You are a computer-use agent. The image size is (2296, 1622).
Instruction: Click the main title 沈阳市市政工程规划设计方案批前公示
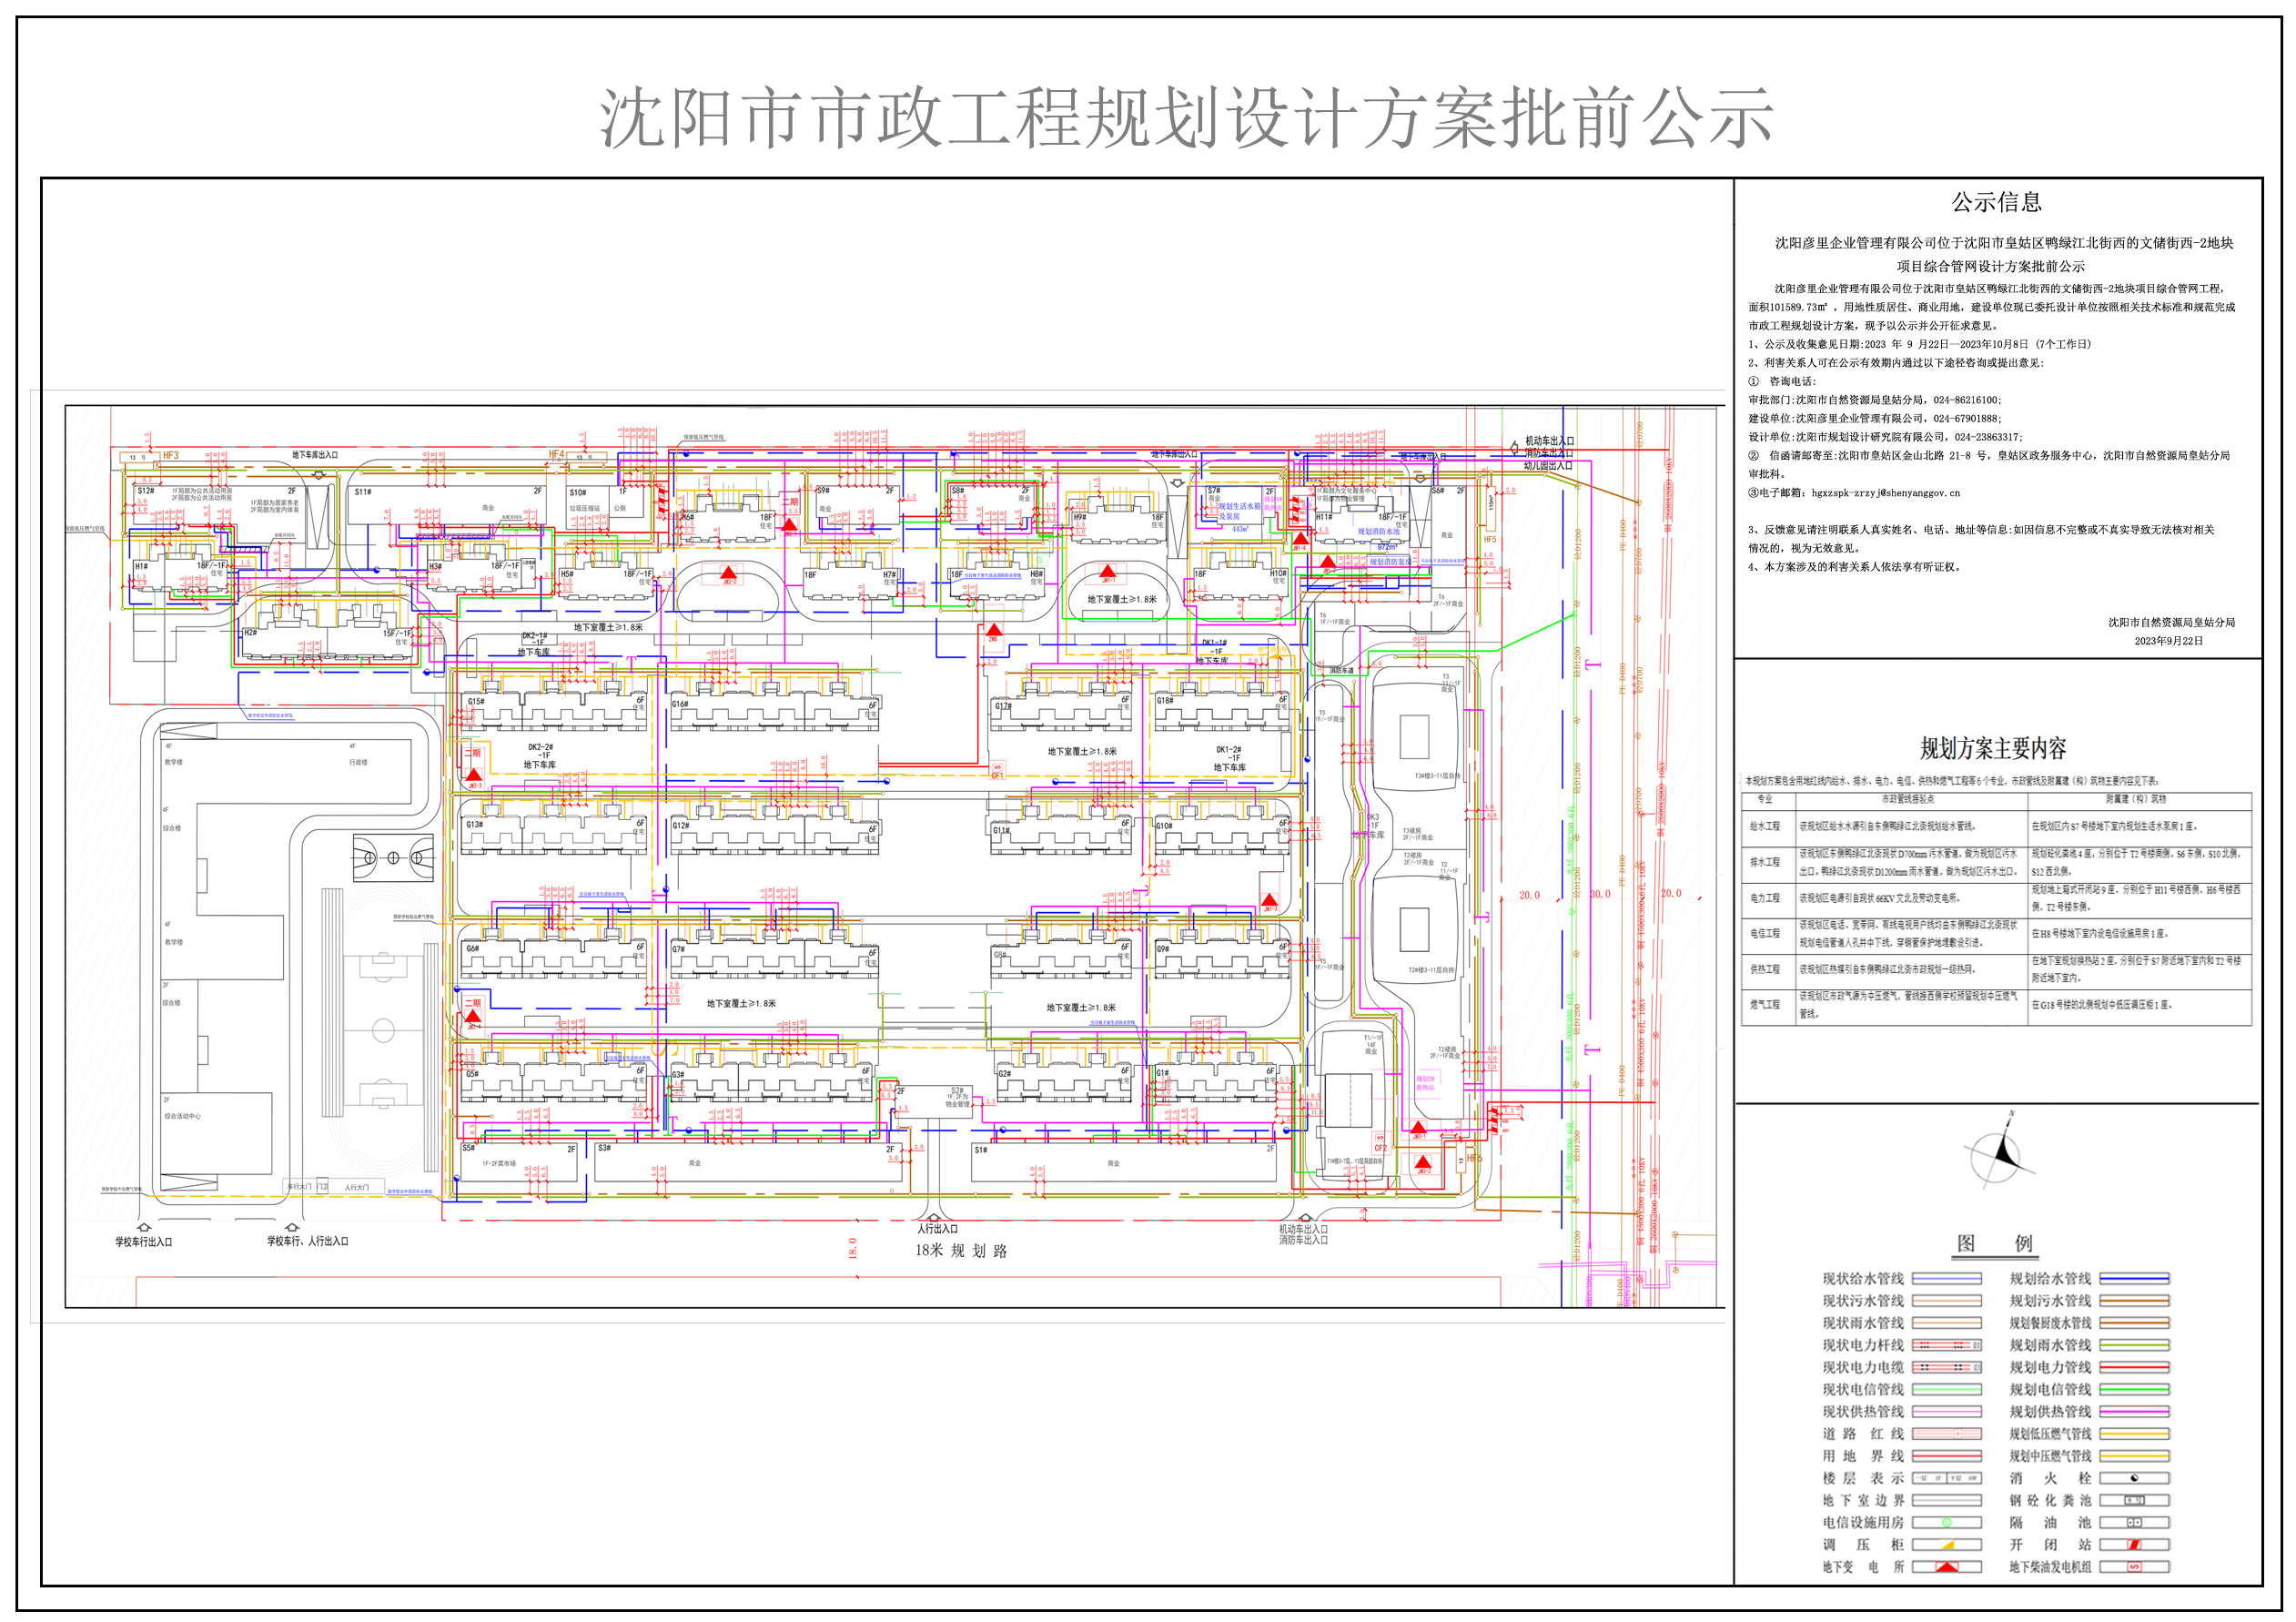tap(1186, 118)
